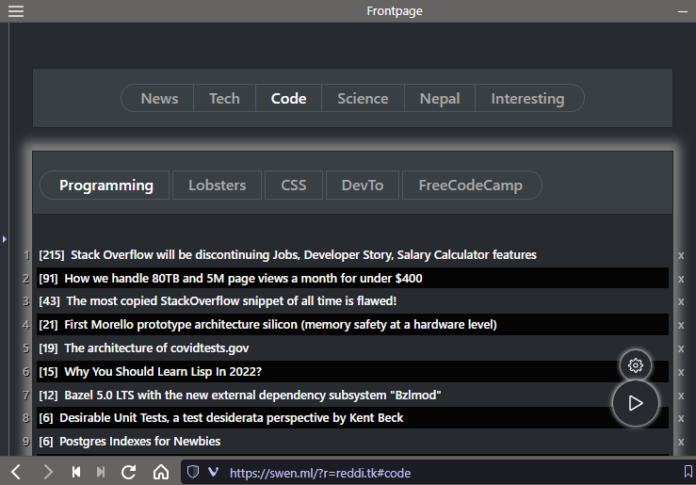Viewport: 696px width, 485px height.
Task: Minimize the Frontpage window
Action: point(682,12)
